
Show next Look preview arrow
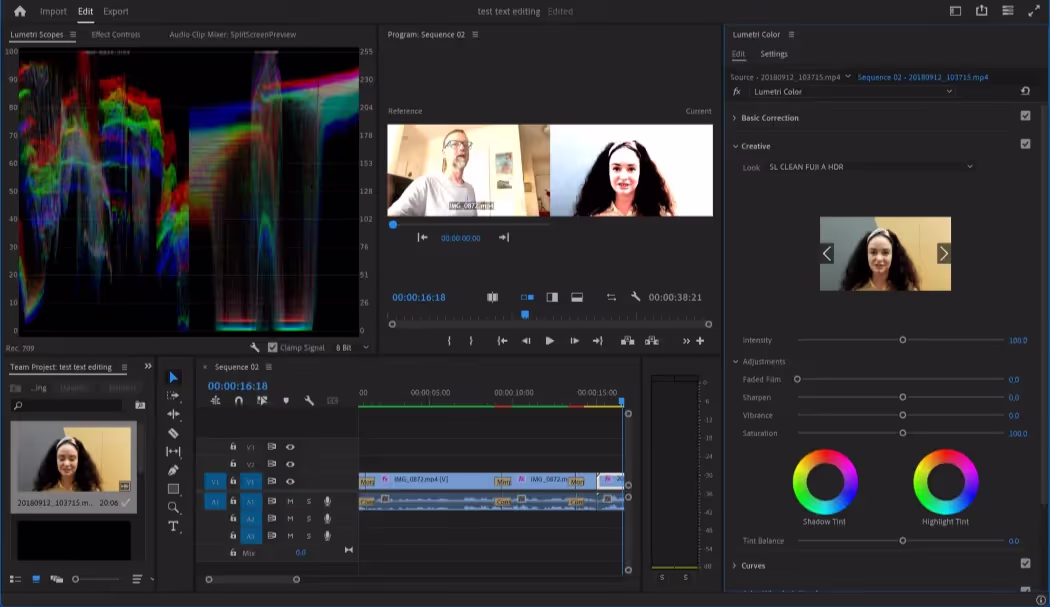tap(944, 253)
